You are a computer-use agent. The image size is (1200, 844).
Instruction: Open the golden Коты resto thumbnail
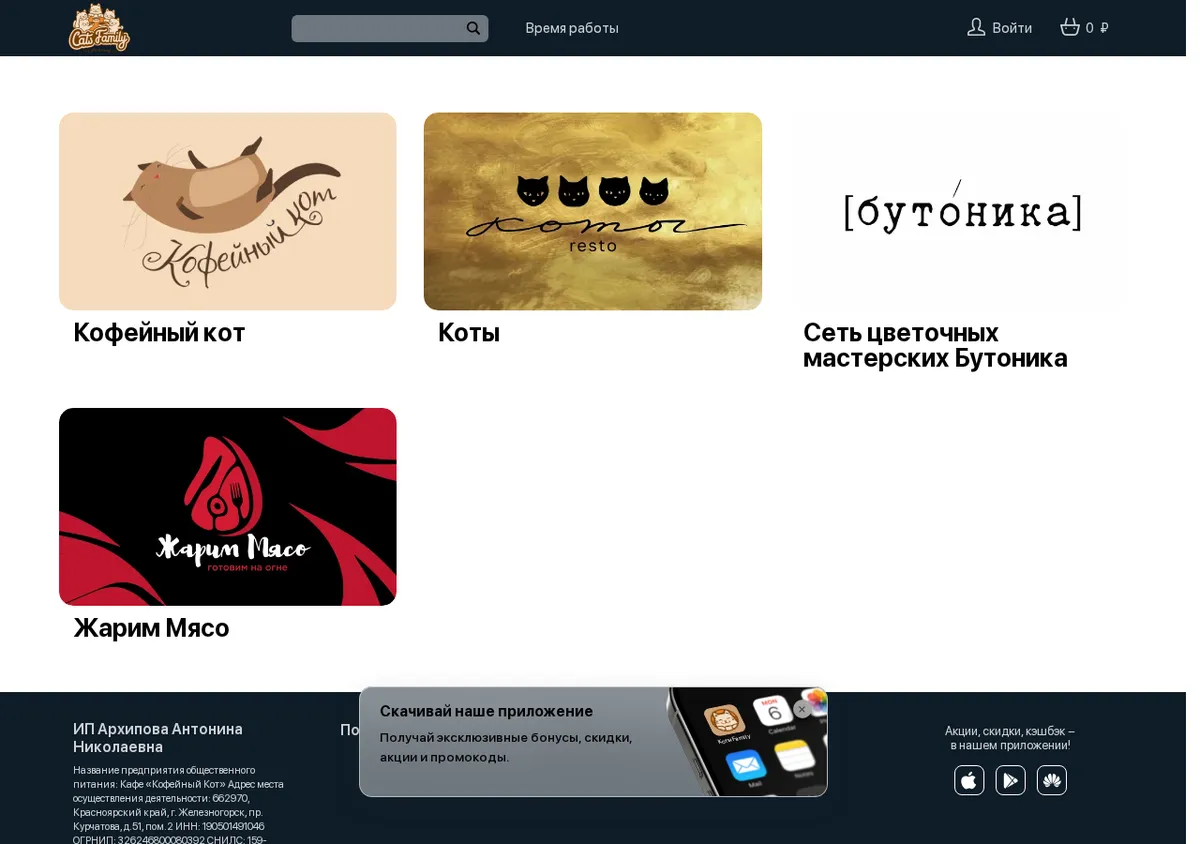tap(593, 211)
